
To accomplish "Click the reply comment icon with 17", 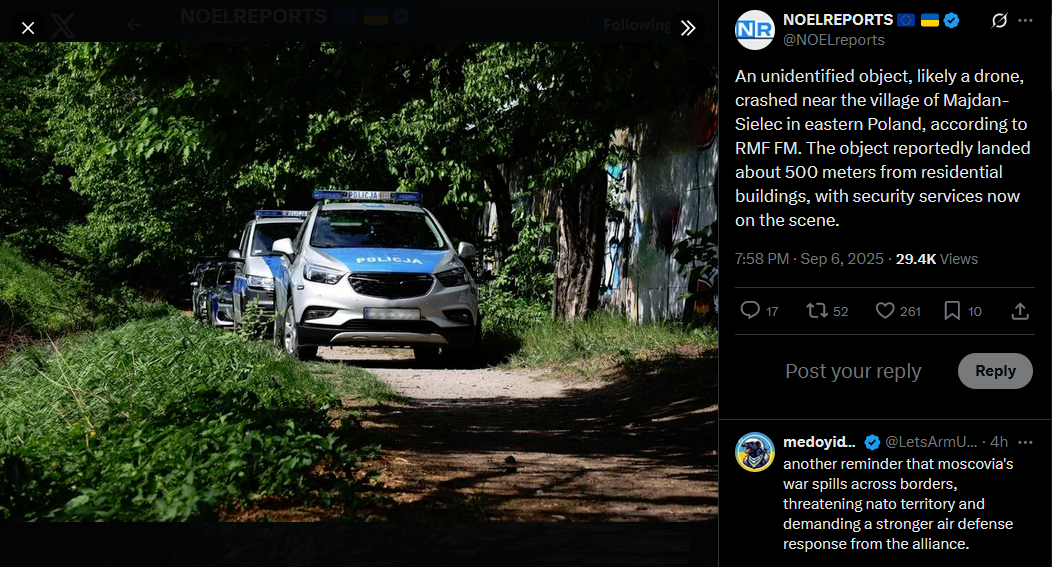I will [x=759, y=311].
